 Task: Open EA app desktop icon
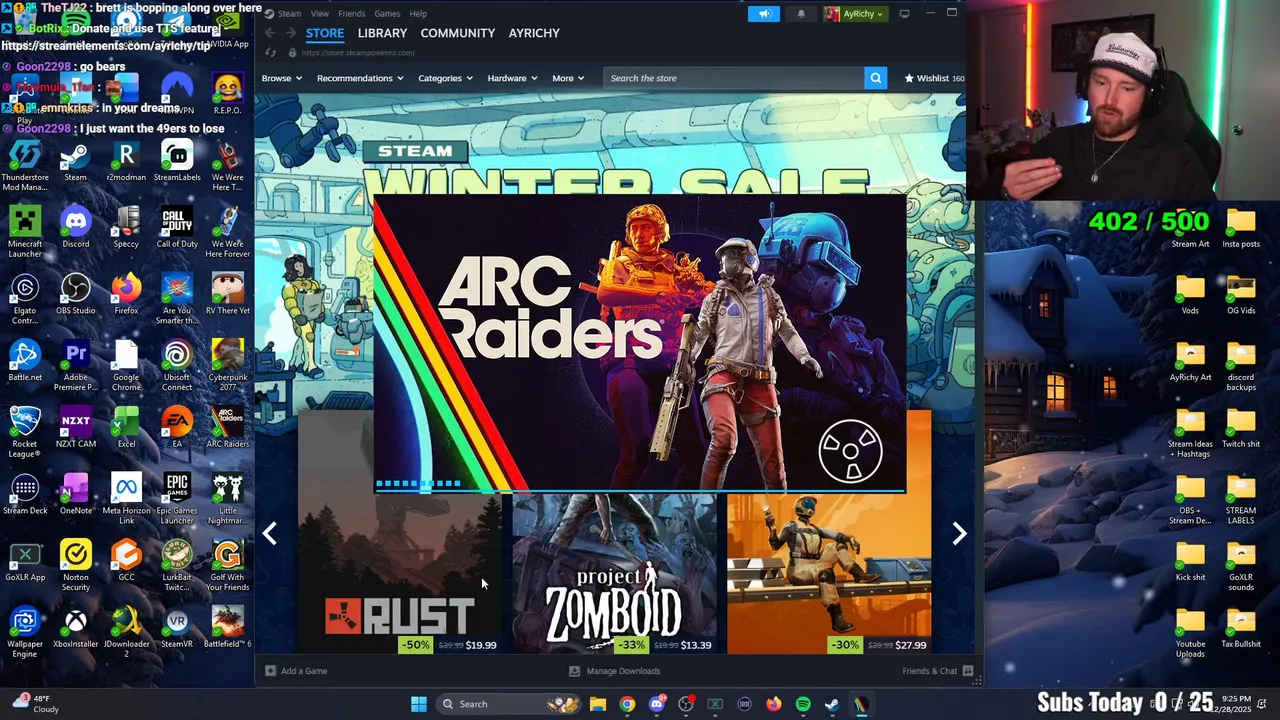pyautogui.click(x=177, y=427)
